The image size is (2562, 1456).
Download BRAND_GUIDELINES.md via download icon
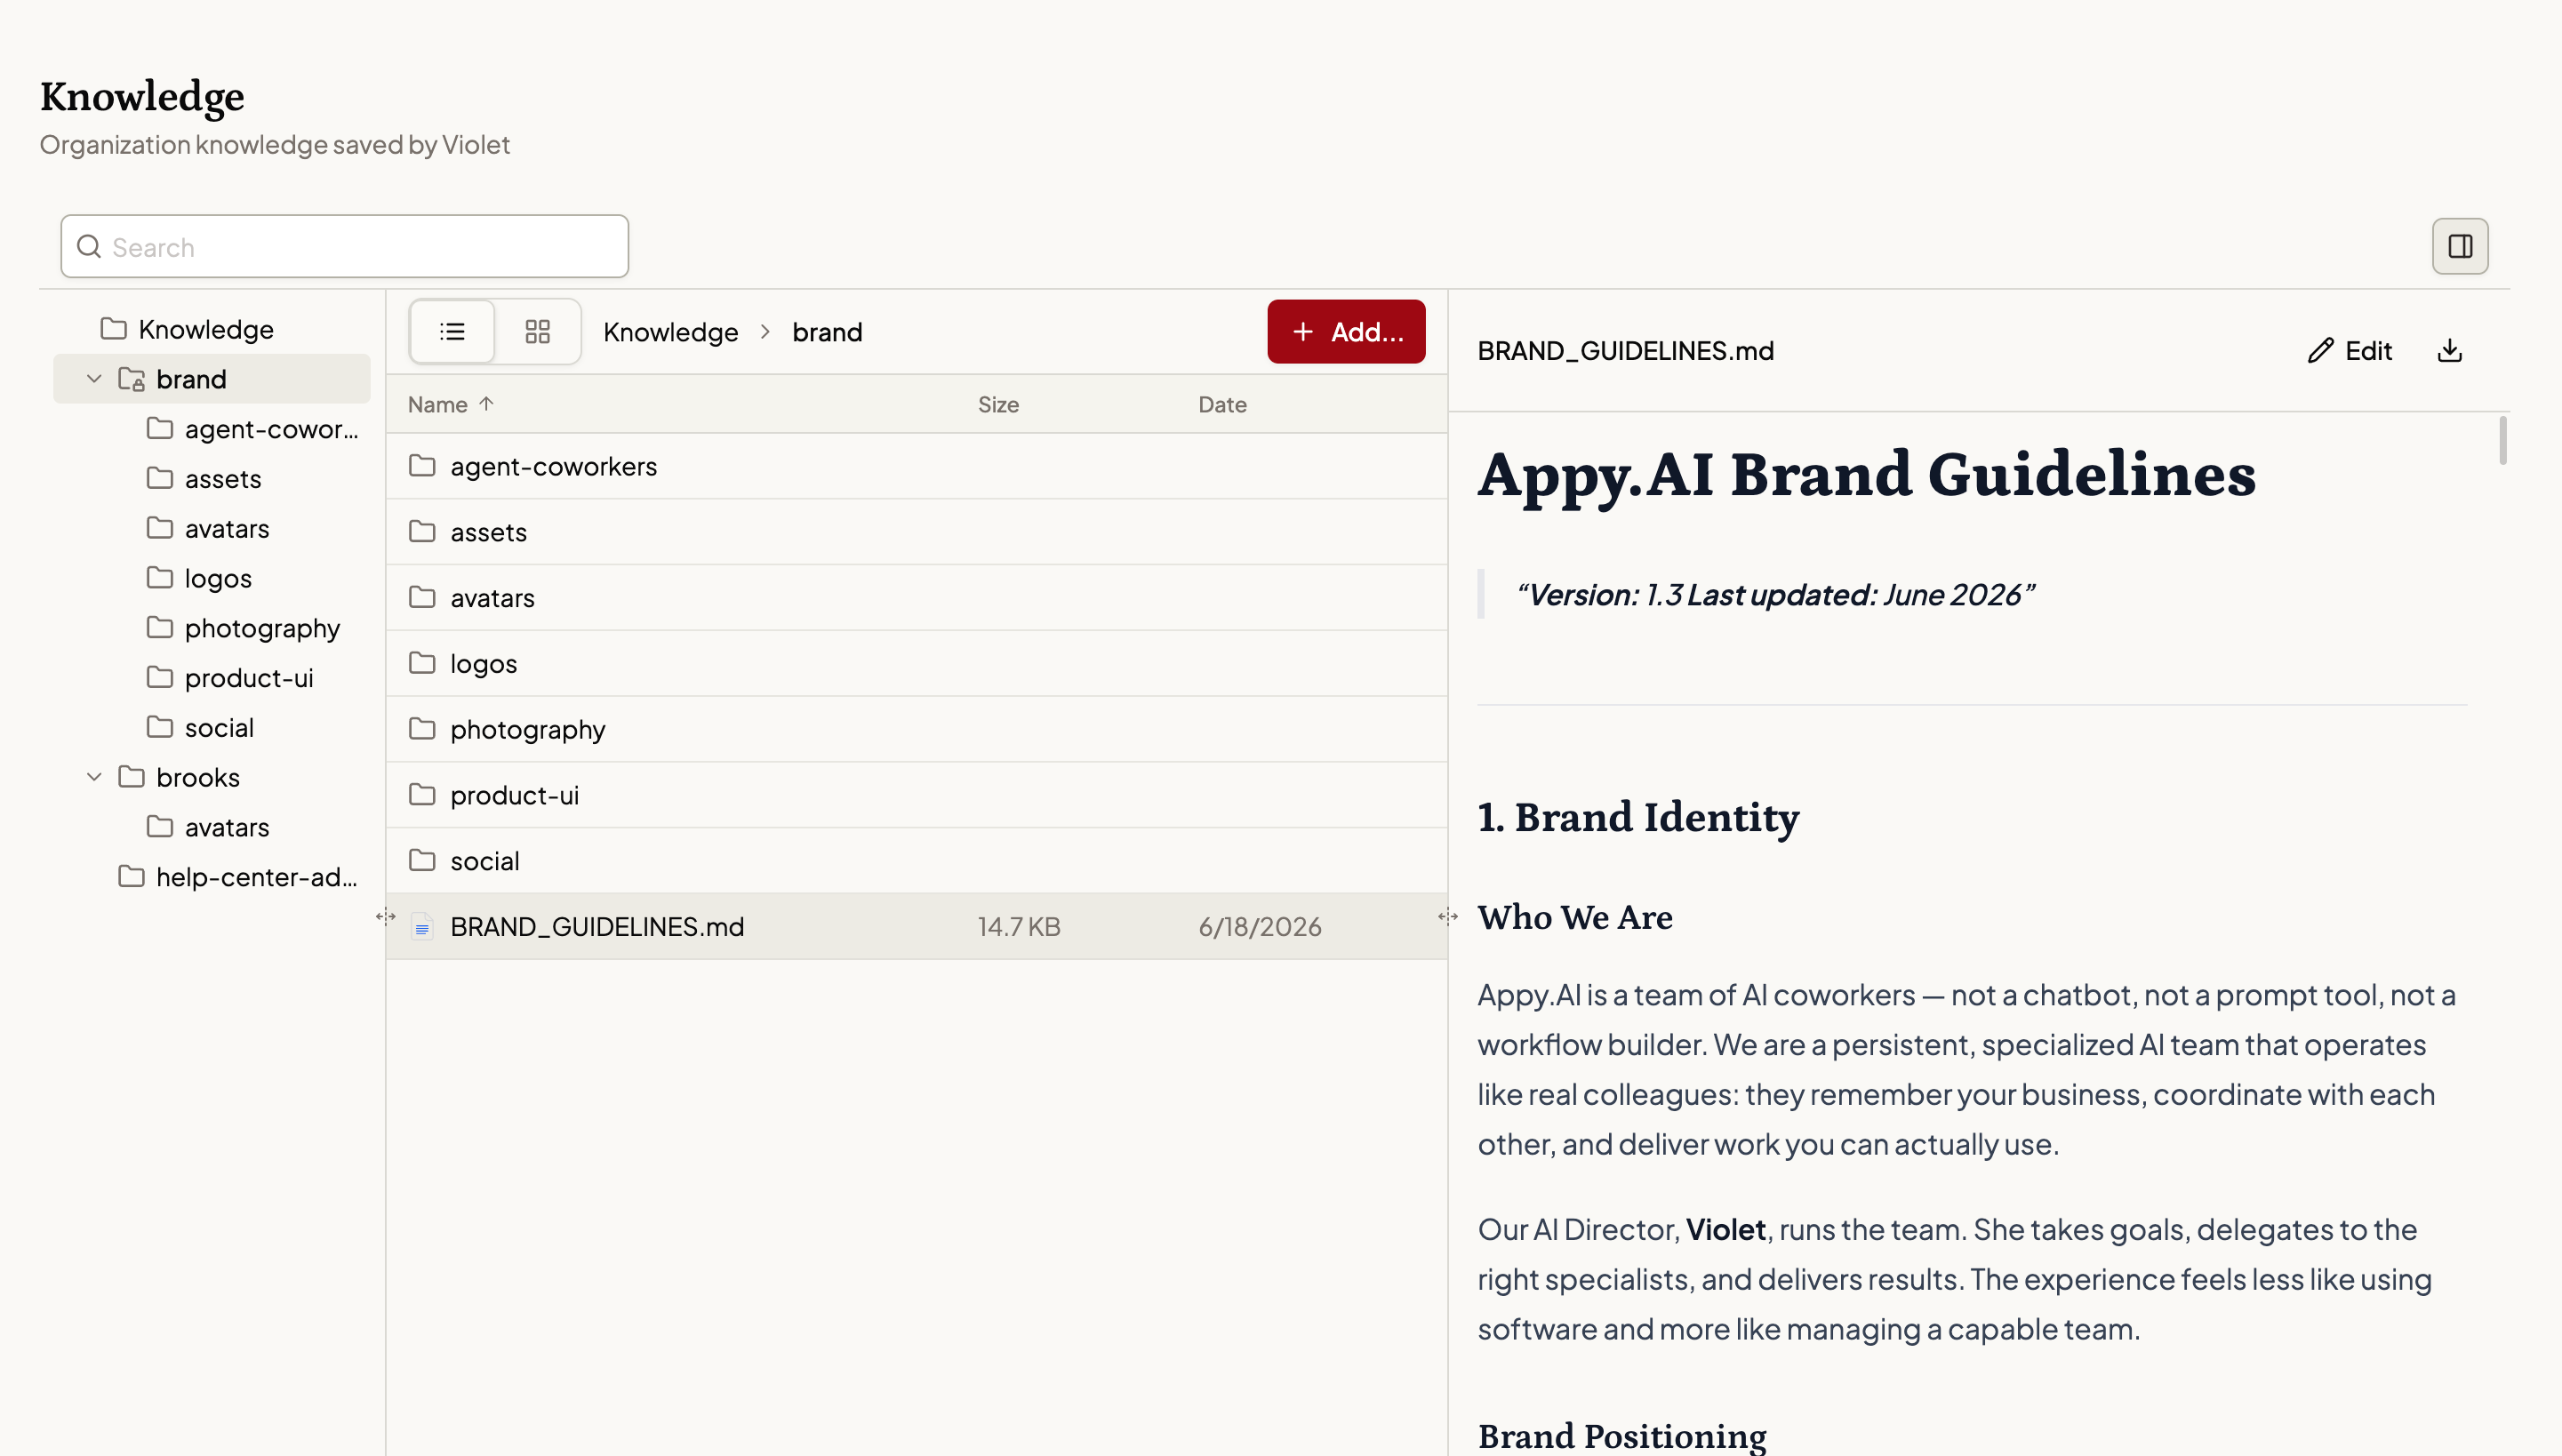pyautogui.click(x=2450, y=351)
